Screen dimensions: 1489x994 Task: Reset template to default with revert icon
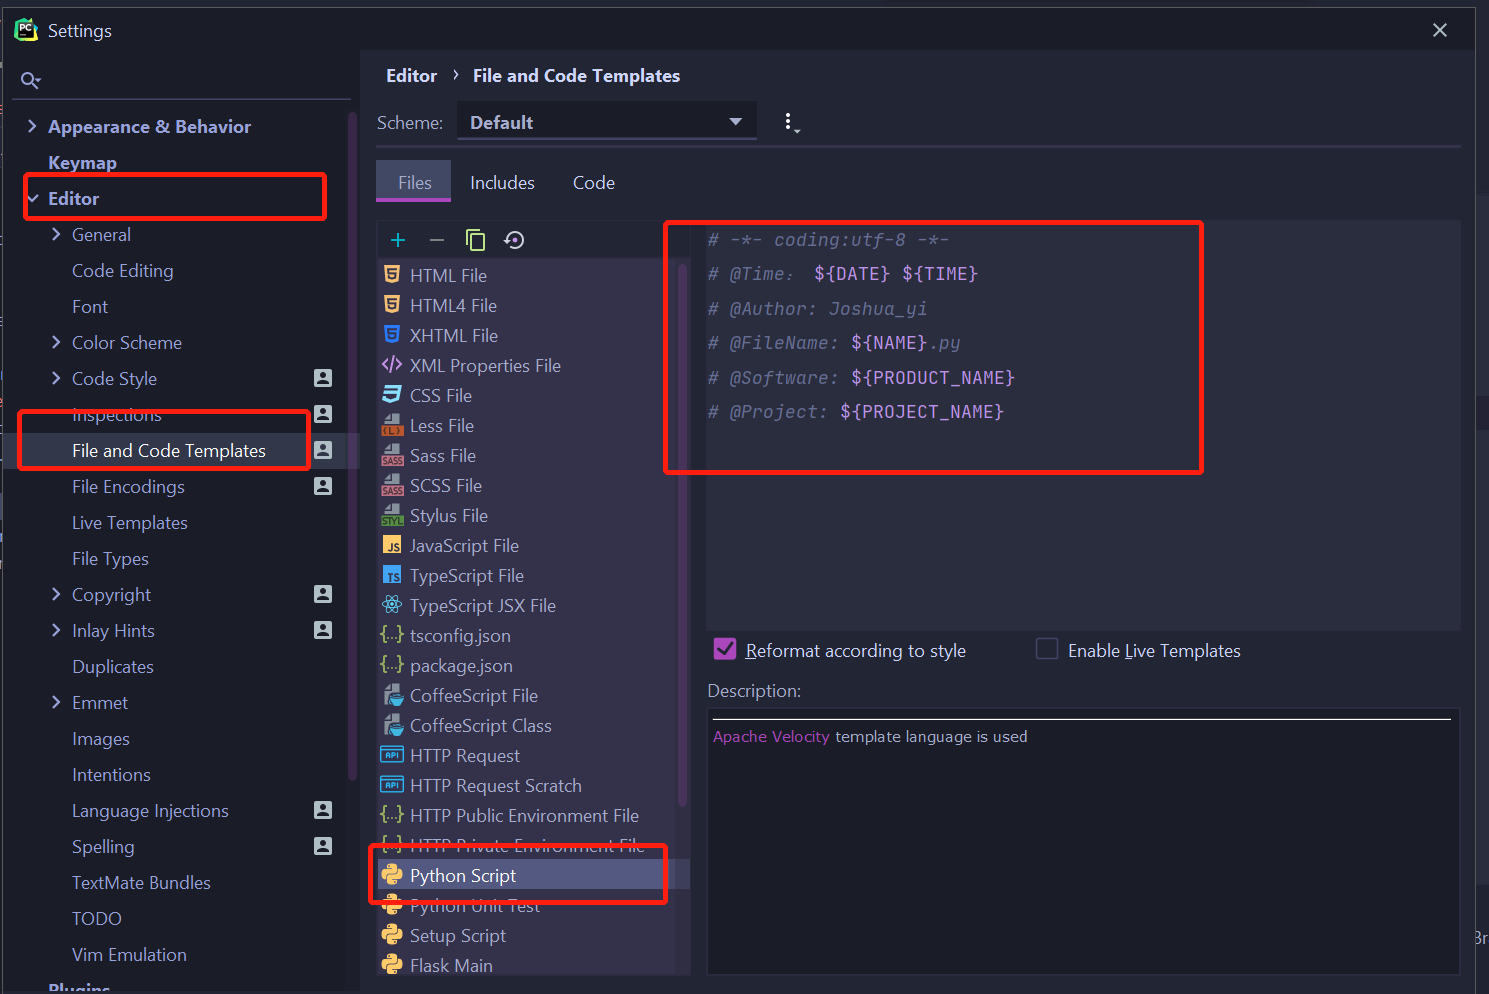coord(514,240)
